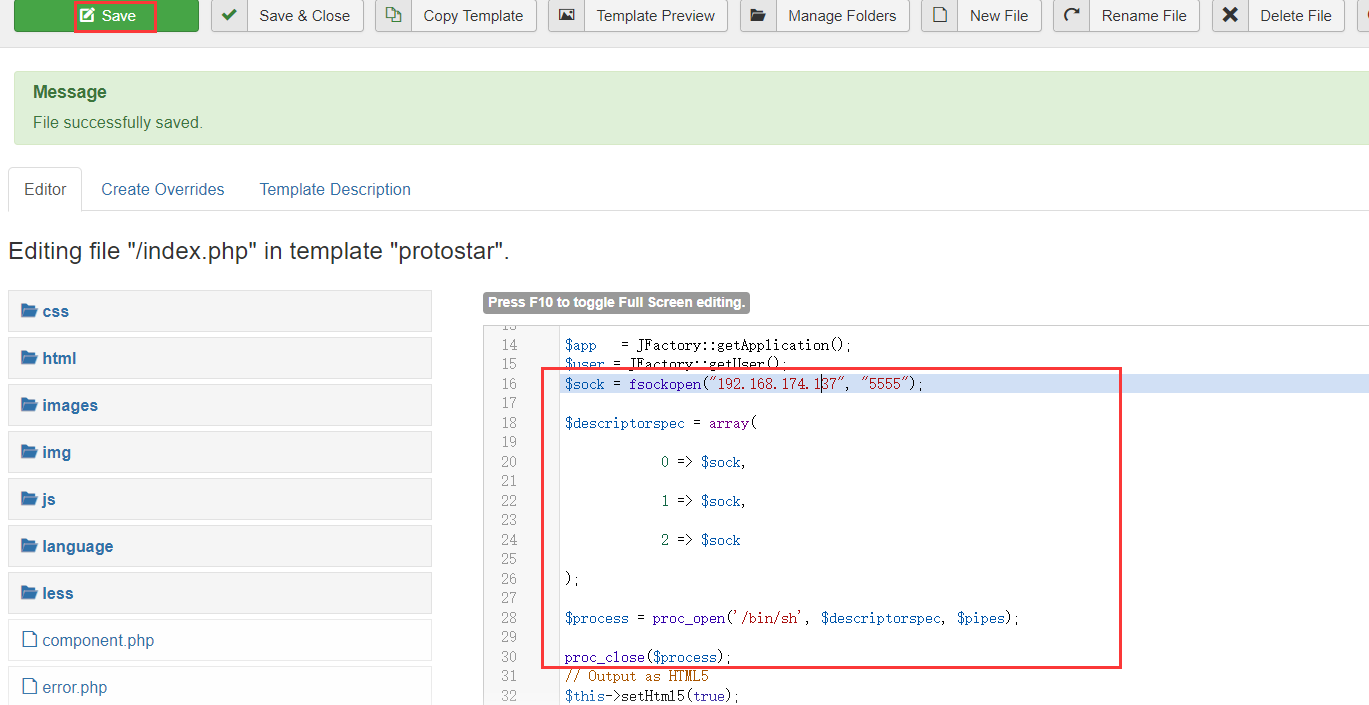This screenshot has width=1369, height=705.
Task: Click the '2 => $sock' code line
Action: tap(700, 540)
